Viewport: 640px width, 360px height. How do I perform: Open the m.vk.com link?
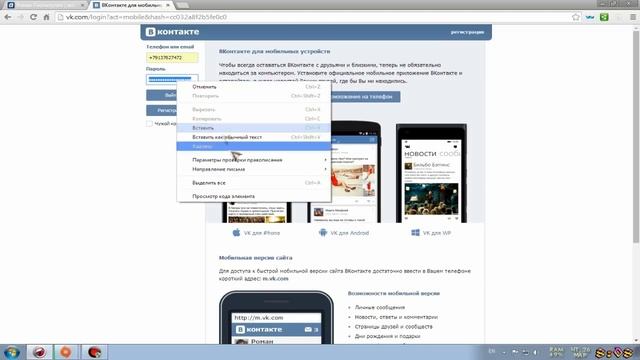pyautogui.click(x=275, y=278)
